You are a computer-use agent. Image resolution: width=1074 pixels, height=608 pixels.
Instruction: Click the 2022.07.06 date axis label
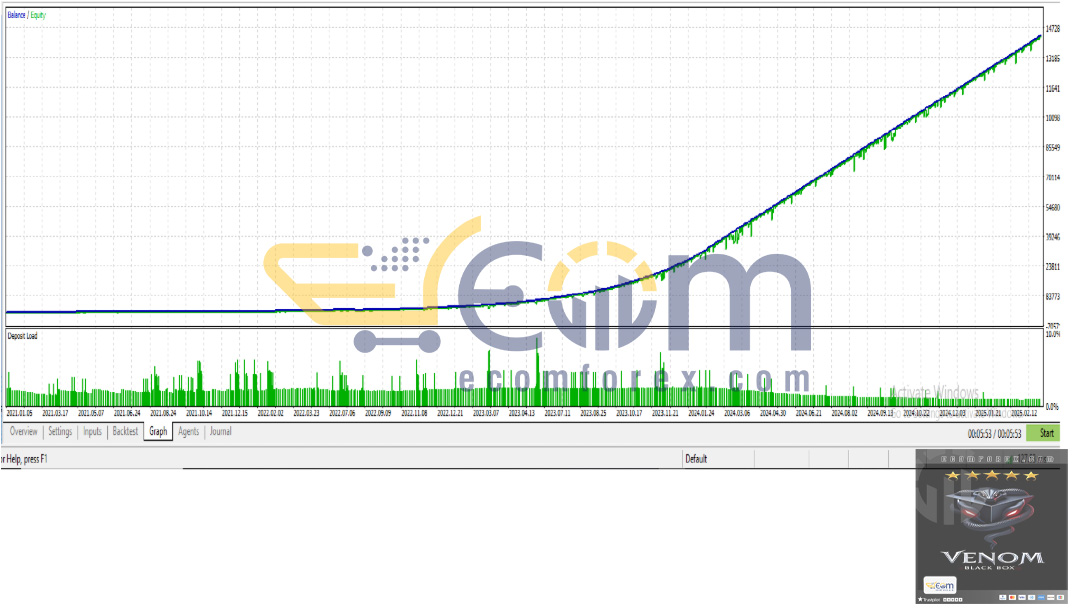tap(342, 414)
